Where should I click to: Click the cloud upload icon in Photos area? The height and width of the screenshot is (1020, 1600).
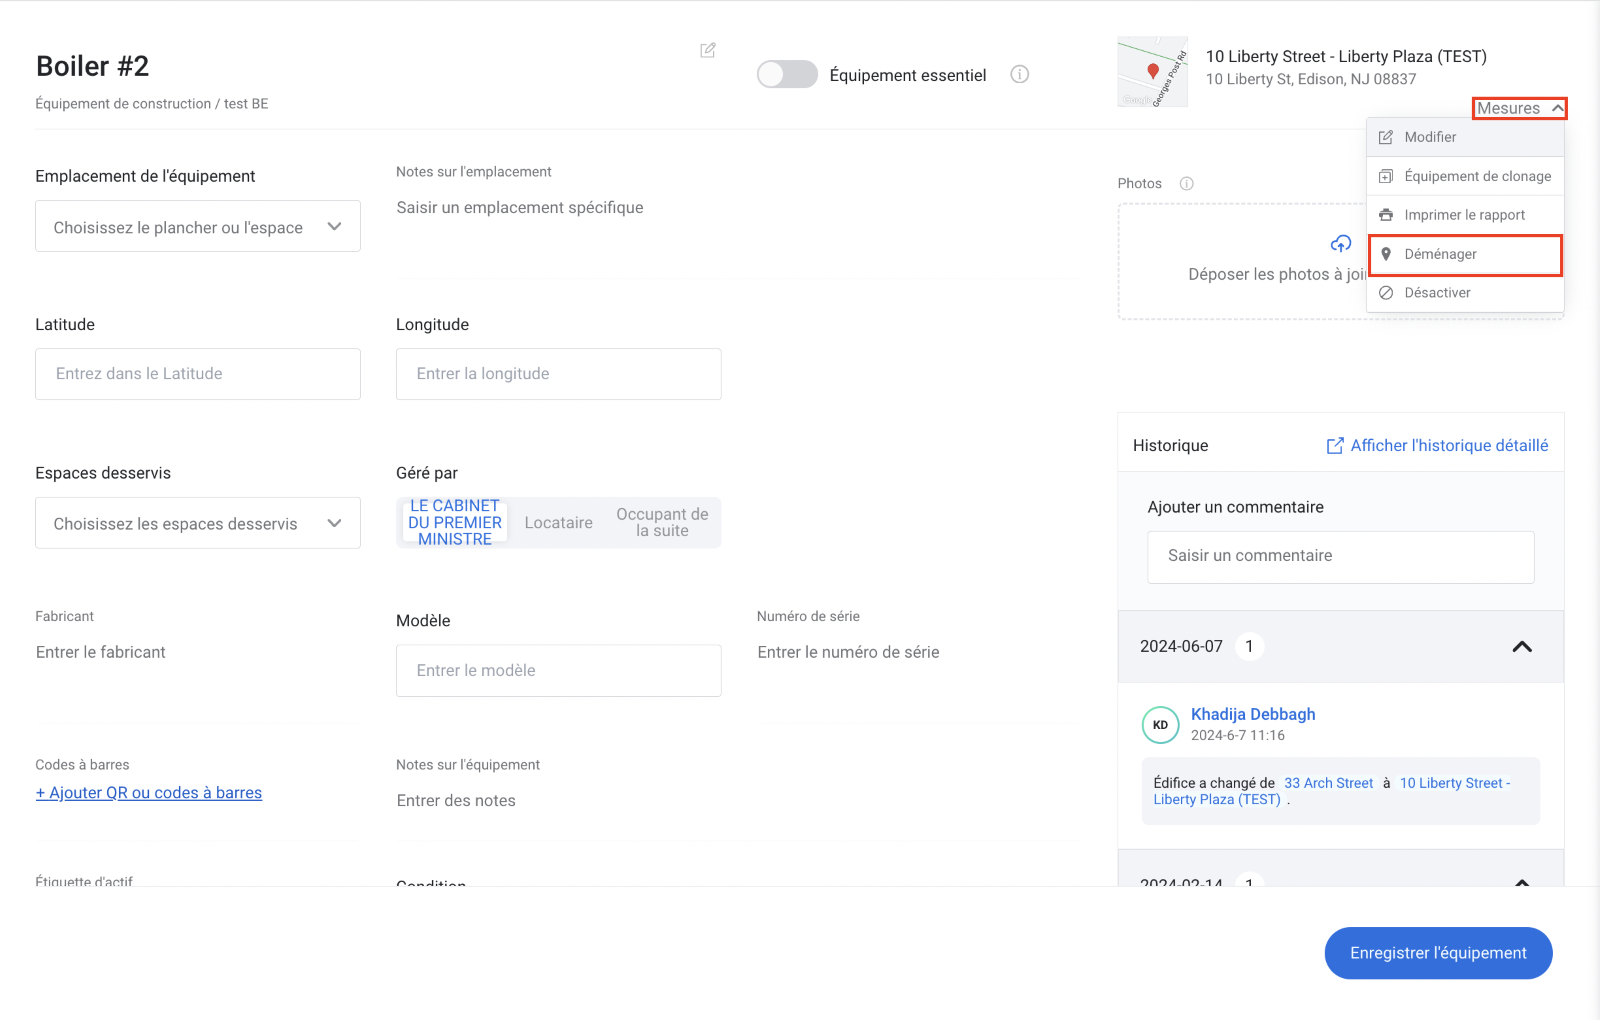(1340, 244)
